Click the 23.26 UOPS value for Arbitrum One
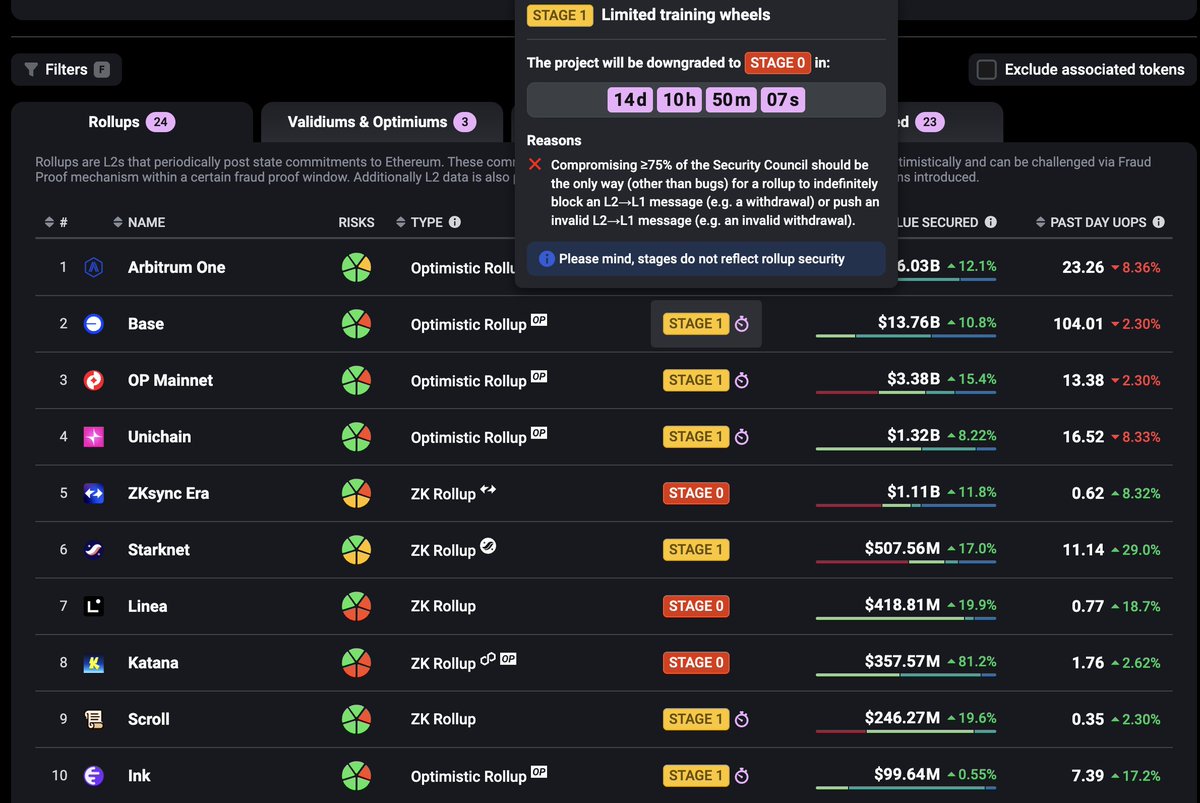The image size is (1200, 803). (x=1083, y=267)
